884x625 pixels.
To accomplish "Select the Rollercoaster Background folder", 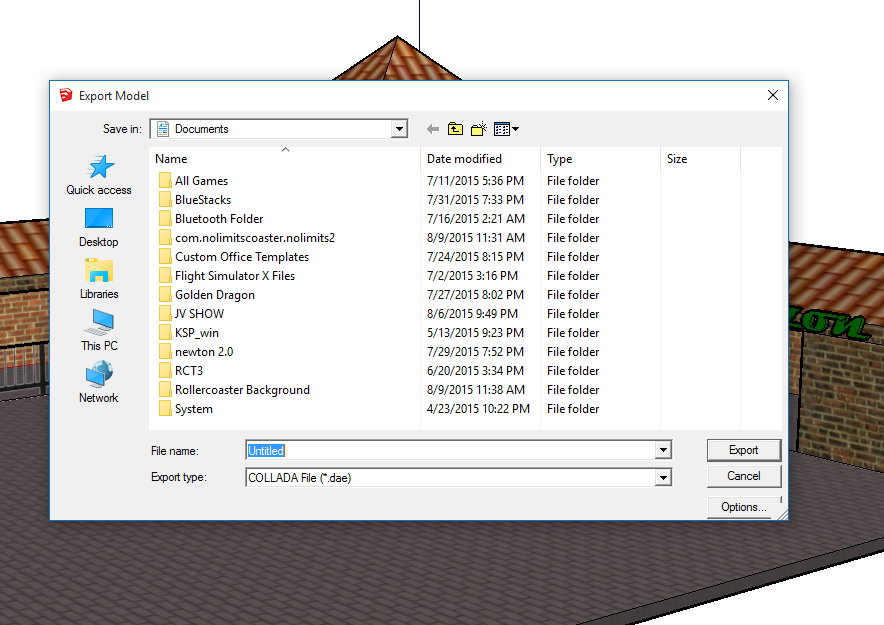I will coord(242,390).
